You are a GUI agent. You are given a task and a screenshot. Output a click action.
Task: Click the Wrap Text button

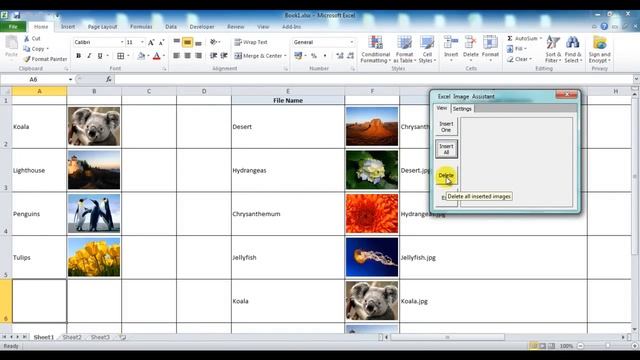(251, 42)
